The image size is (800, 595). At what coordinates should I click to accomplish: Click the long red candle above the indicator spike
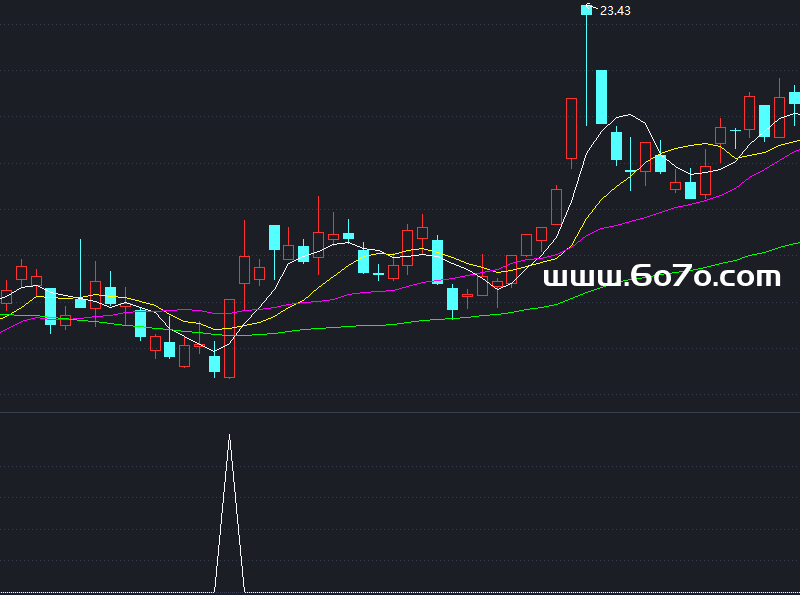coord(230,338)
